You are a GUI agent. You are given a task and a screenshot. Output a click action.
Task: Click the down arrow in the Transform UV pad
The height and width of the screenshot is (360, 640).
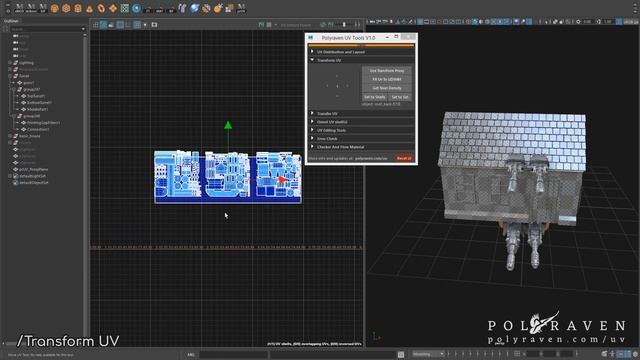[x=337, y=96]
